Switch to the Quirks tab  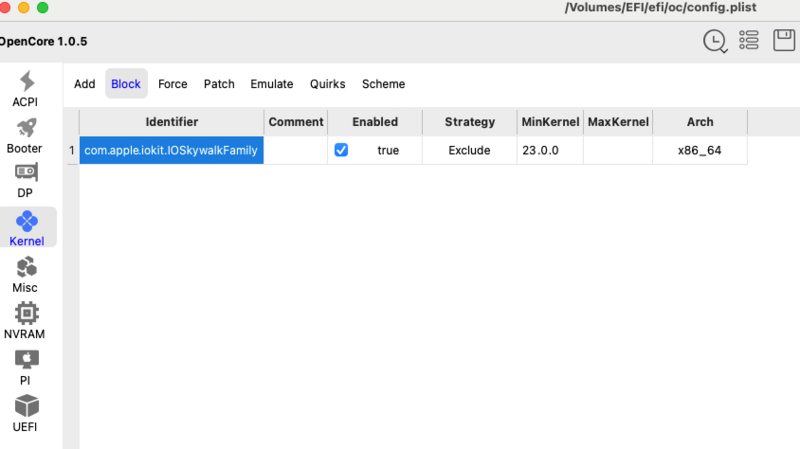(x=327, y=84)
